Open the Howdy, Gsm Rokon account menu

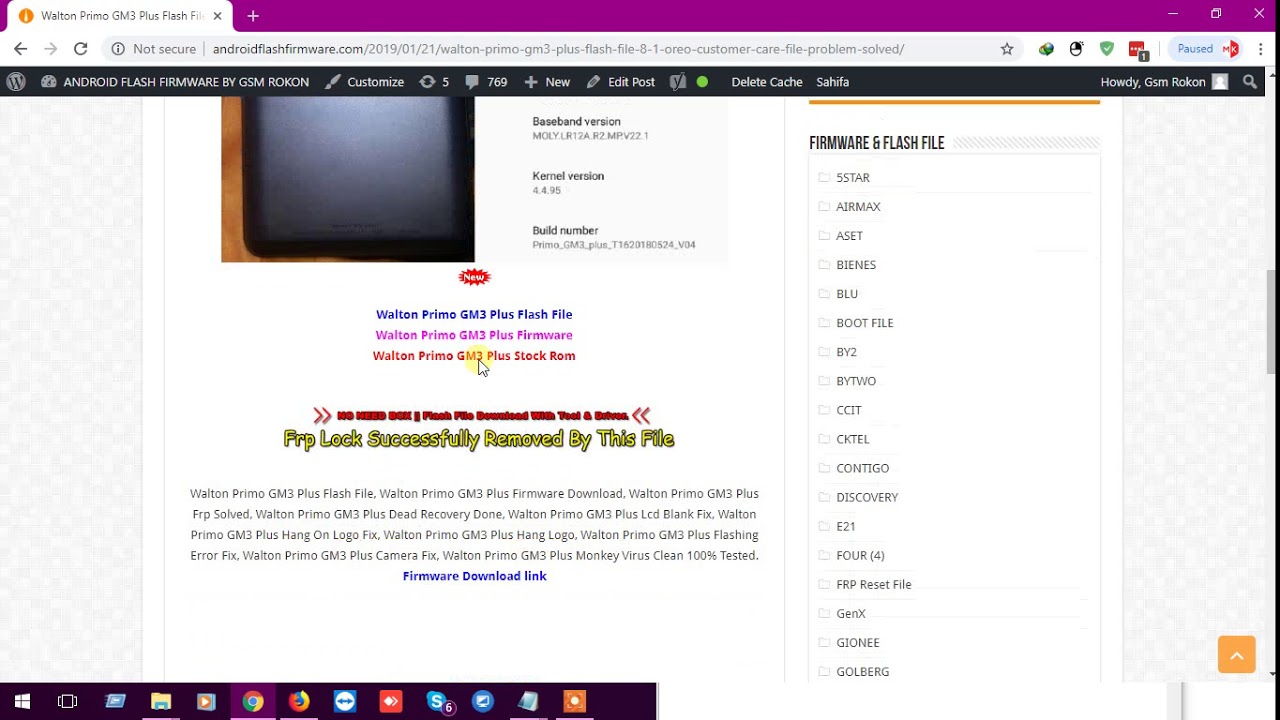pos(1164,82)
